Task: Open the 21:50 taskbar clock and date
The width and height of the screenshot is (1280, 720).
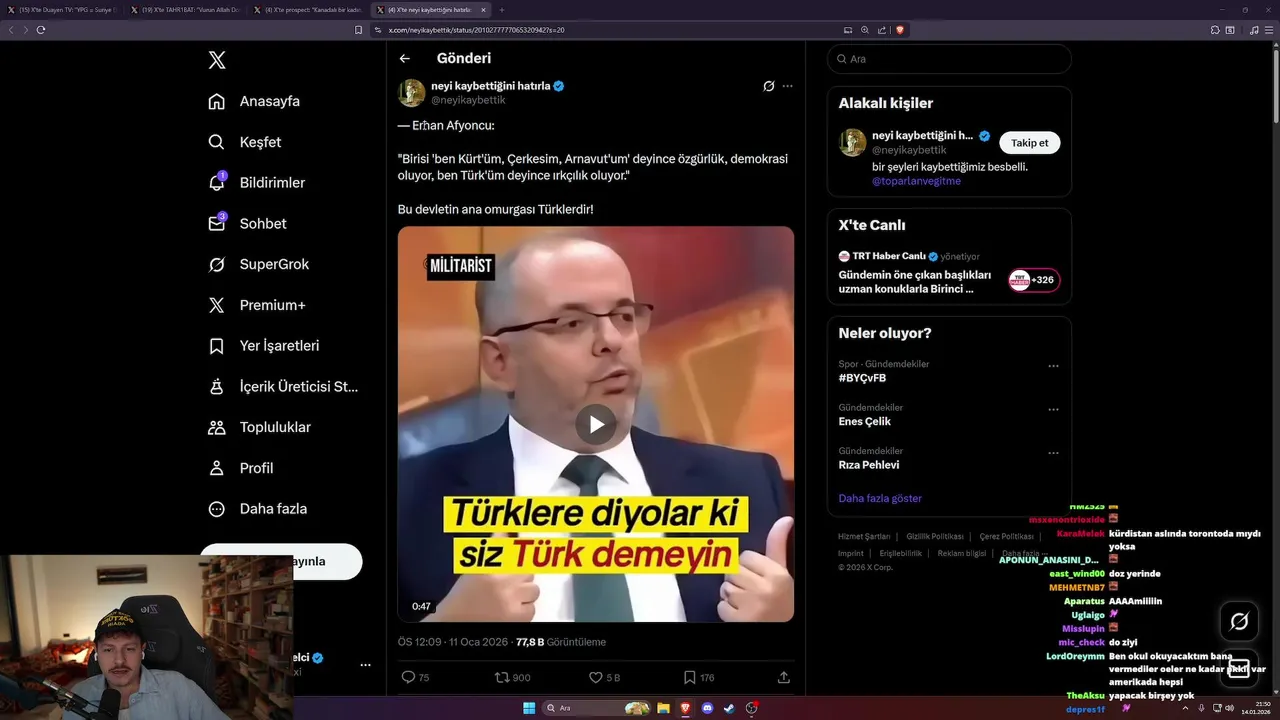Action: click(1255, 708)
